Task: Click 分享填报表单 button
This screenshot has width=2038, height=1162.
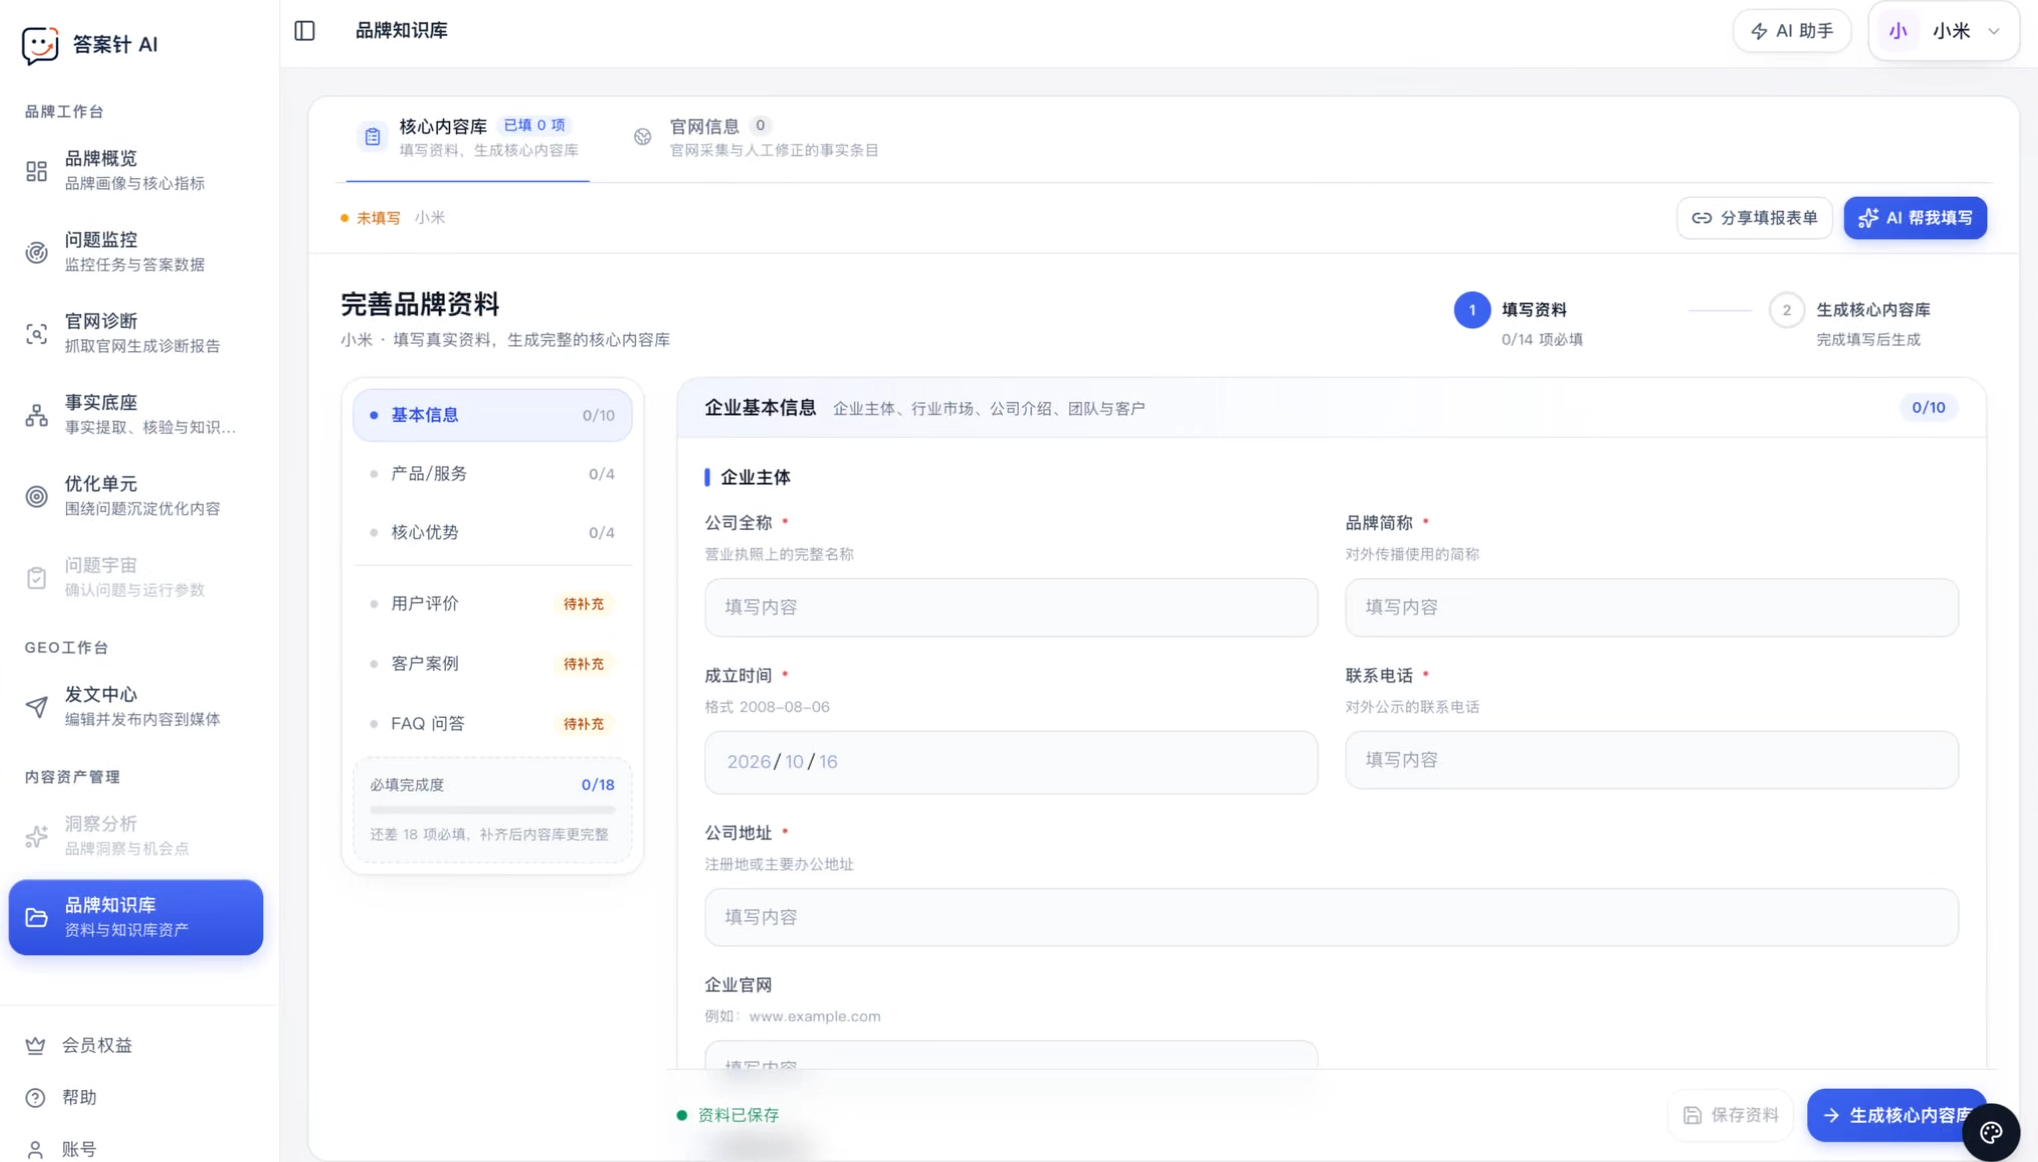Action: [1754, 218]
